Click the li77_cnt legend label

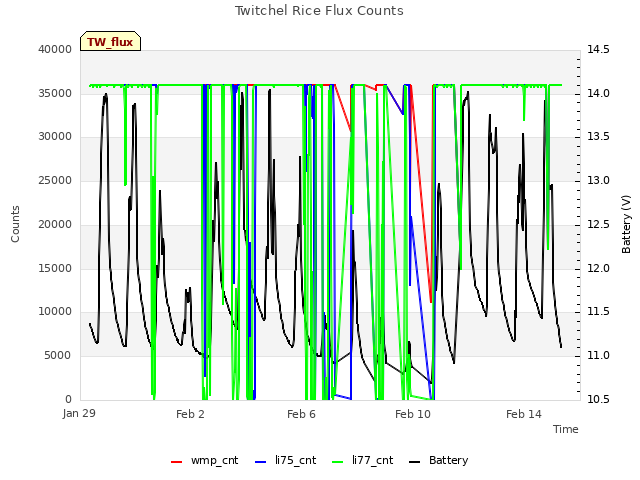pos(372,460)
